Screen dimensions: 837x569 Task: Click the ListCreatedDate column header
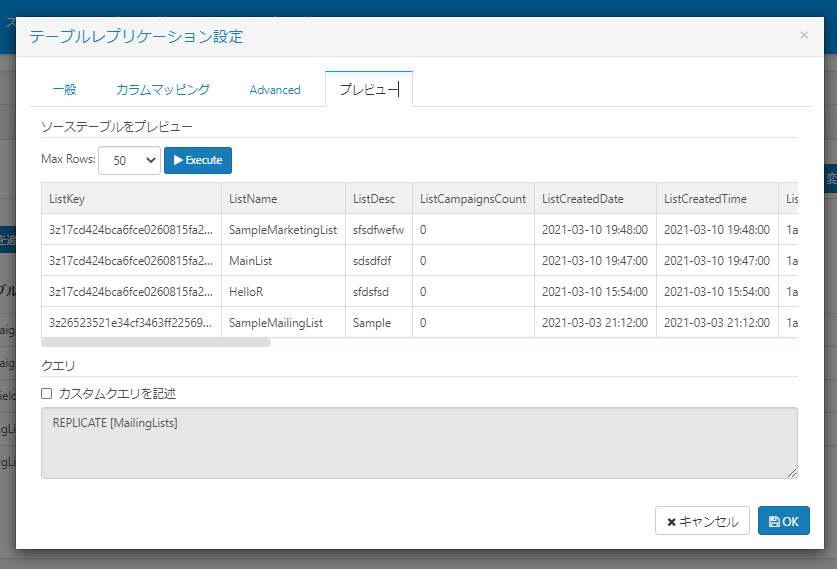(595, 198)
